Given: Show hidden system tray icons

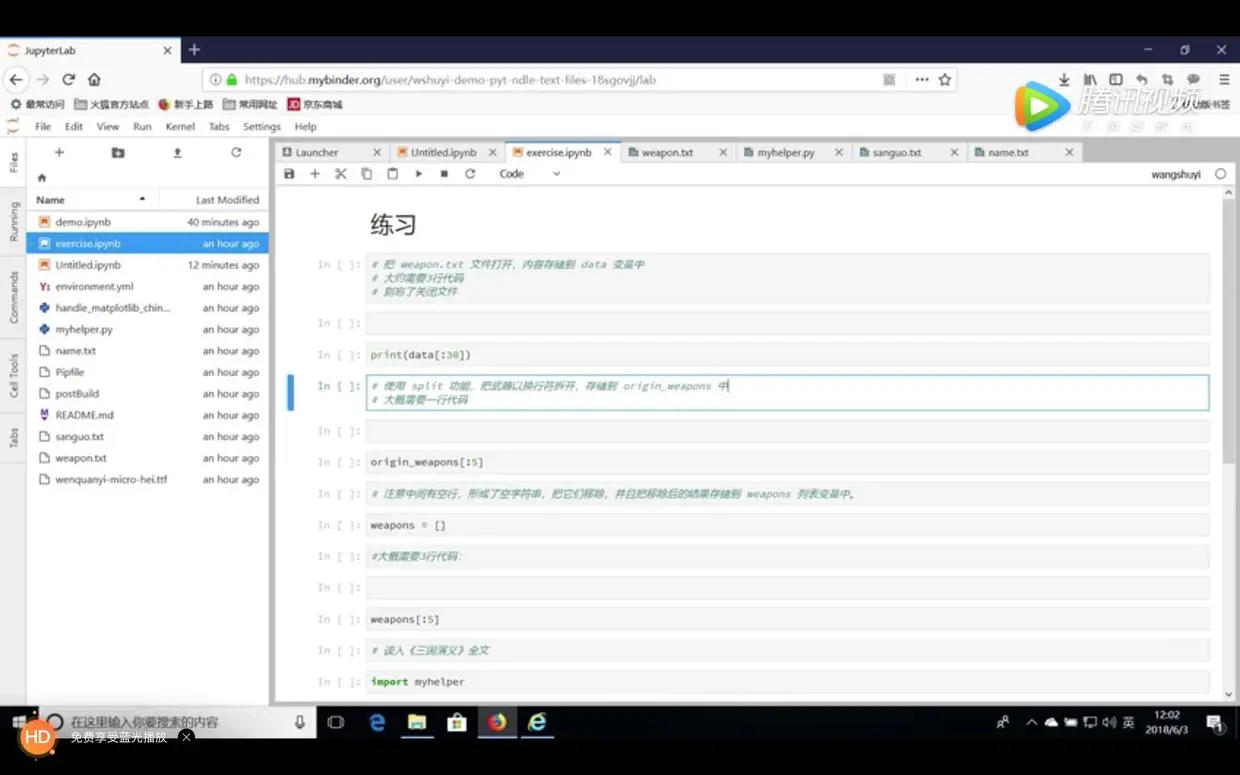Looking at the screenshot, I should pos(1031,722).
